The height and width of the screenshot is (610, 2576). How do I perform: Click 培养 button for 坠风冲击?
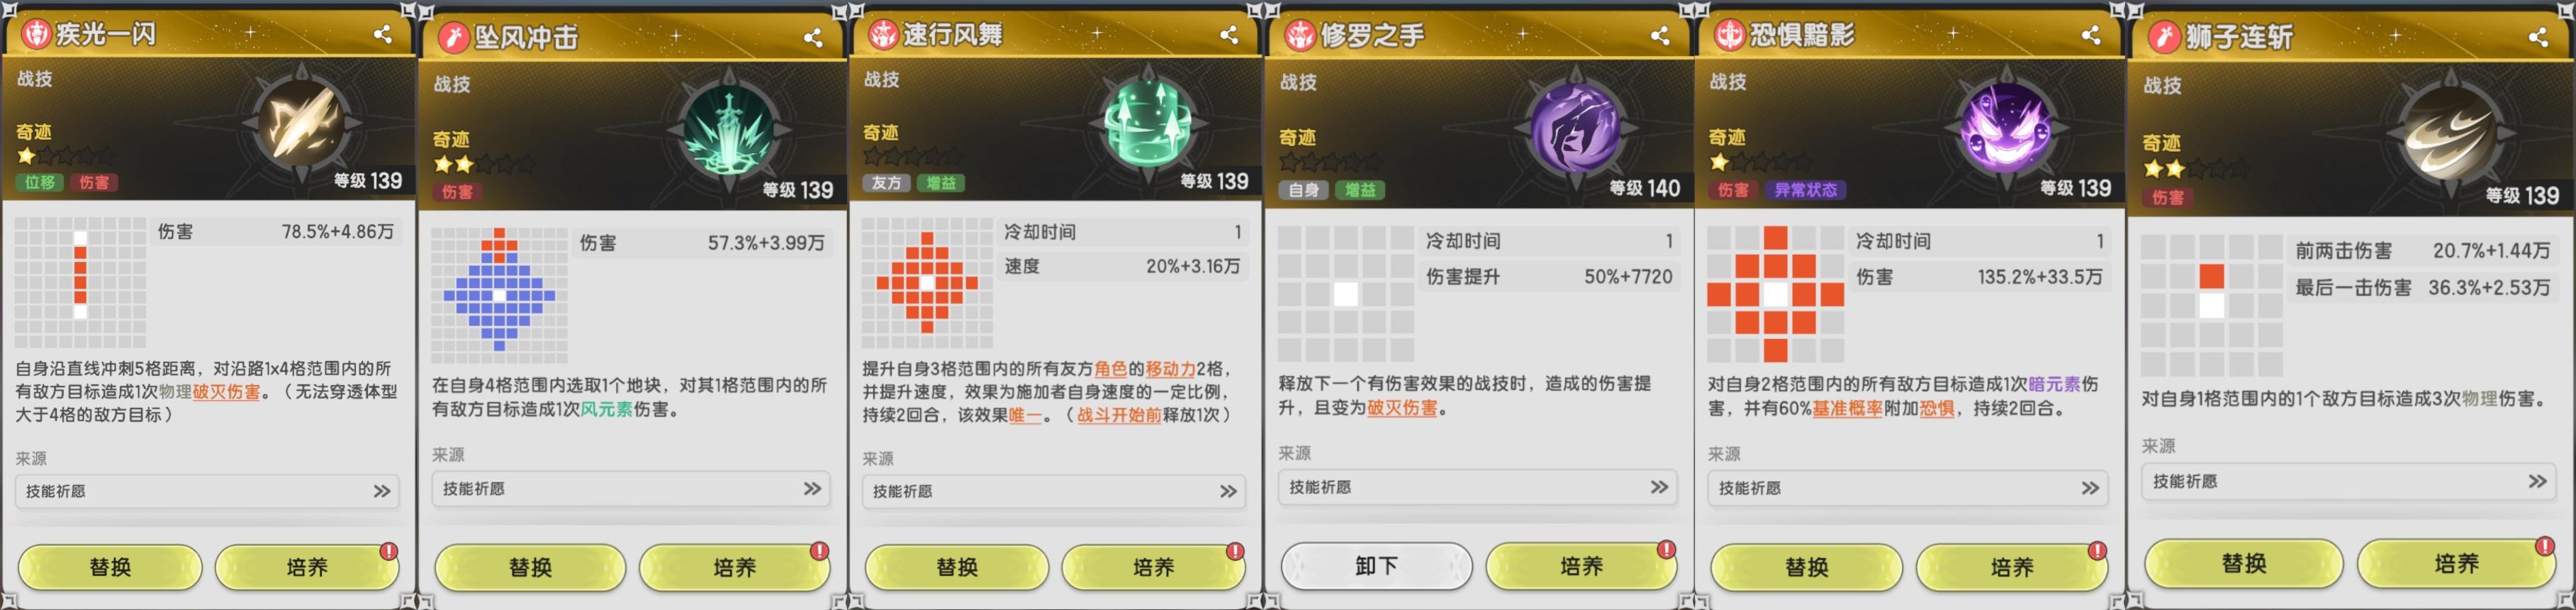734,567
